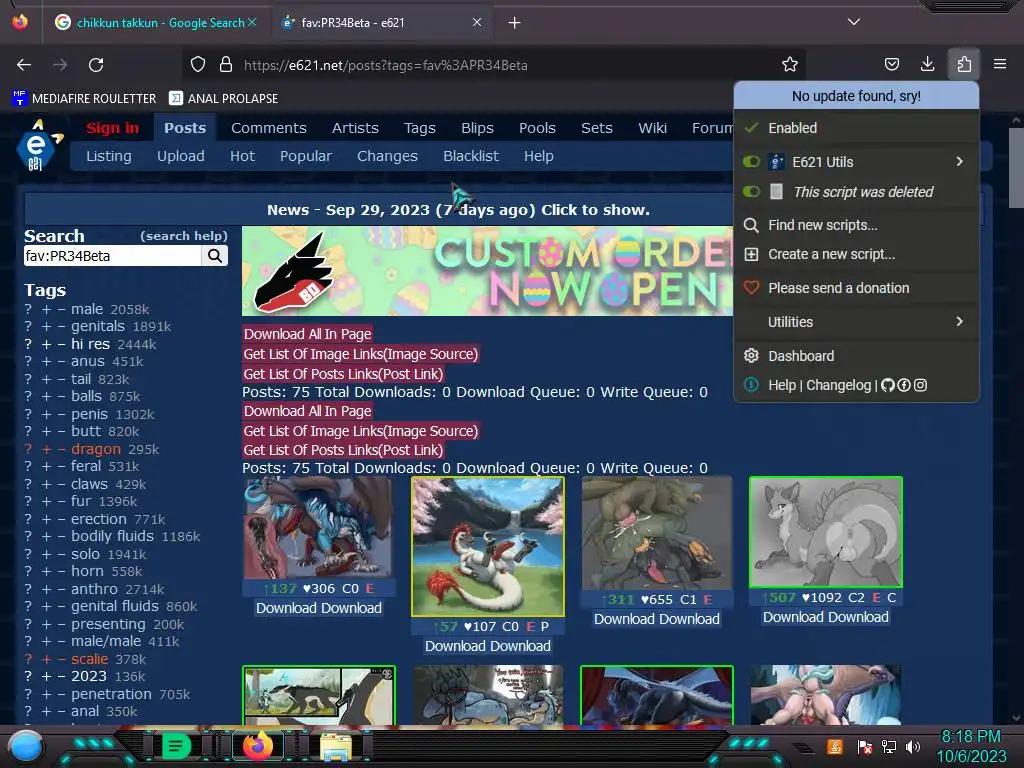Open the search help link
The width and height of the screenshot is (1024, 768).
pos(184,236)
